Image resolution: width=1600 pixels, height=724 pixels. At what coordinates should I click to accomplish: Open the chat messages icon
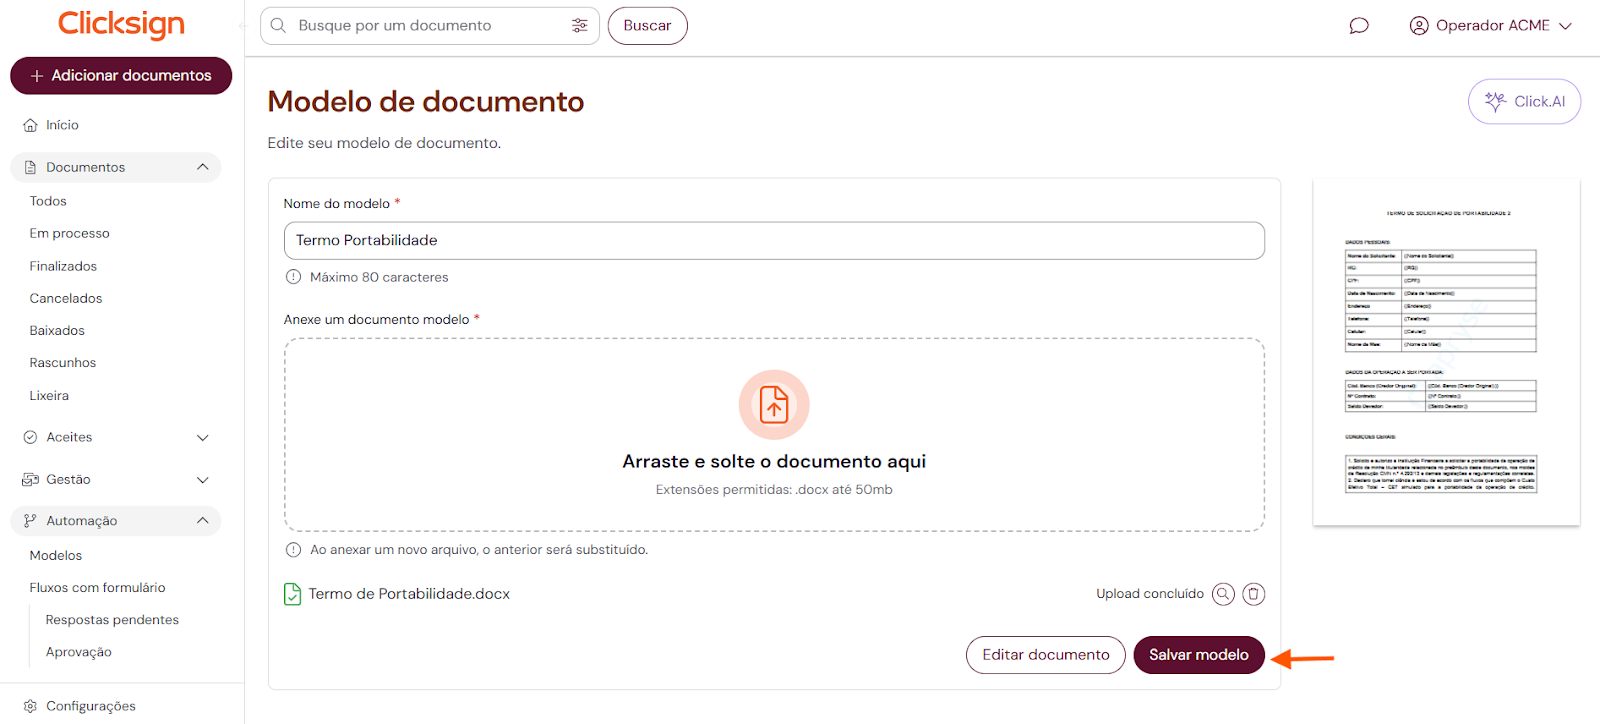pos(1358,26)
